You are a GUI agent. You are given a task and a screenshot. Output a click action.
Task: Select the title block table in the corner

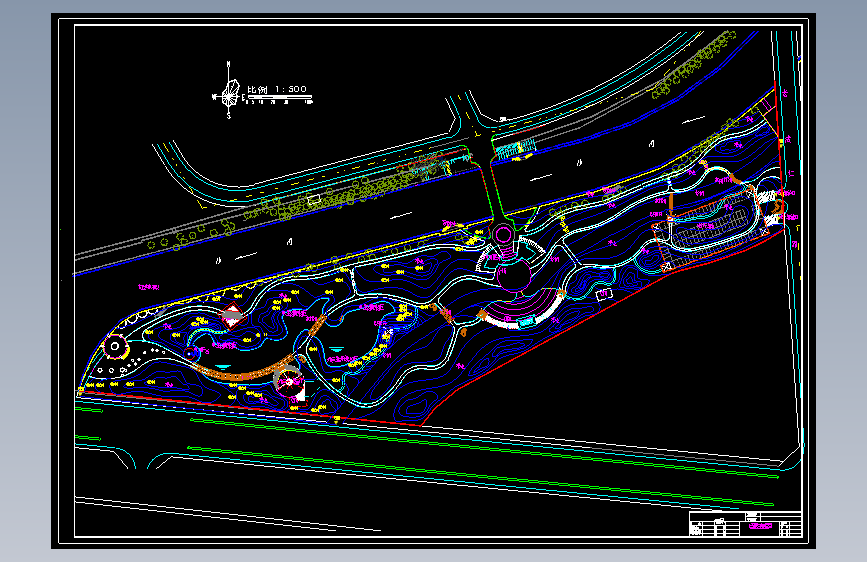click(x=745, y=524)
